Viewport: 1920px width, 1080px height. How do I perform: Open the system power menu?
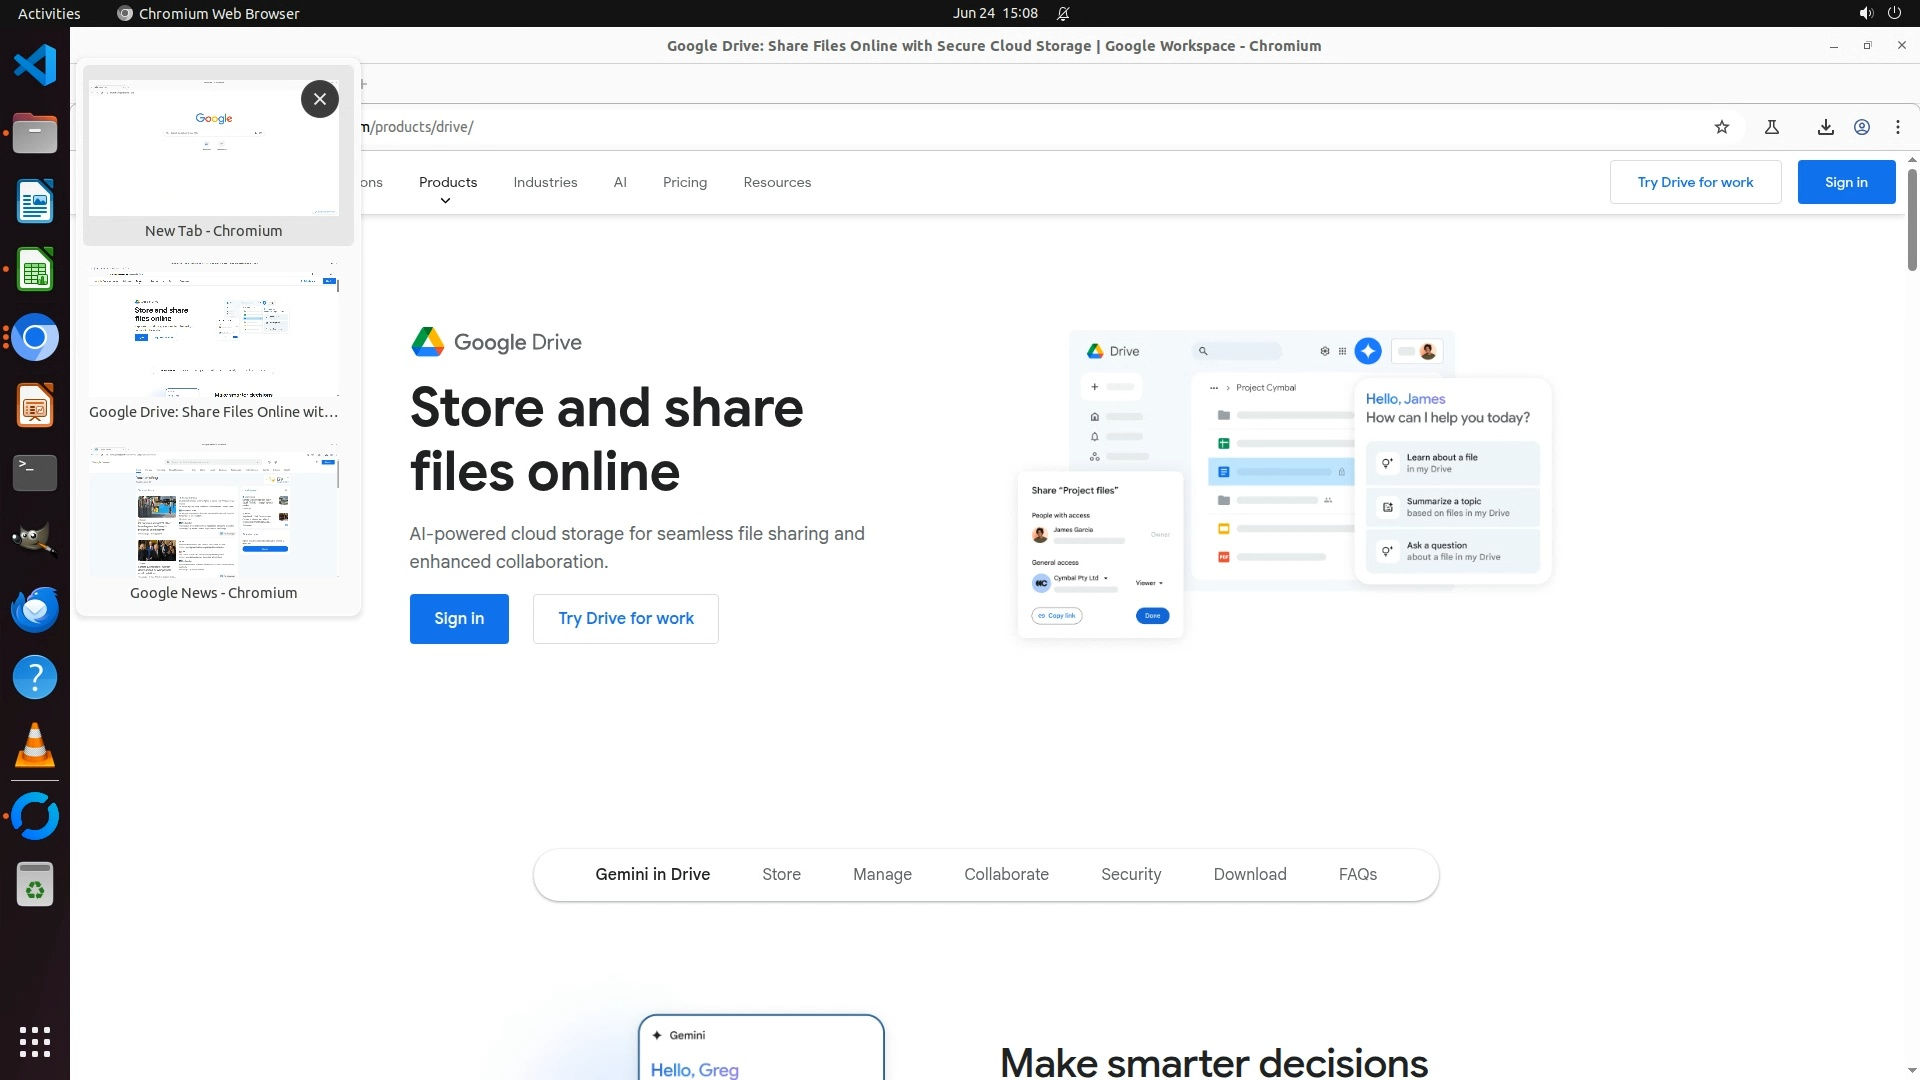[1893, 13]
